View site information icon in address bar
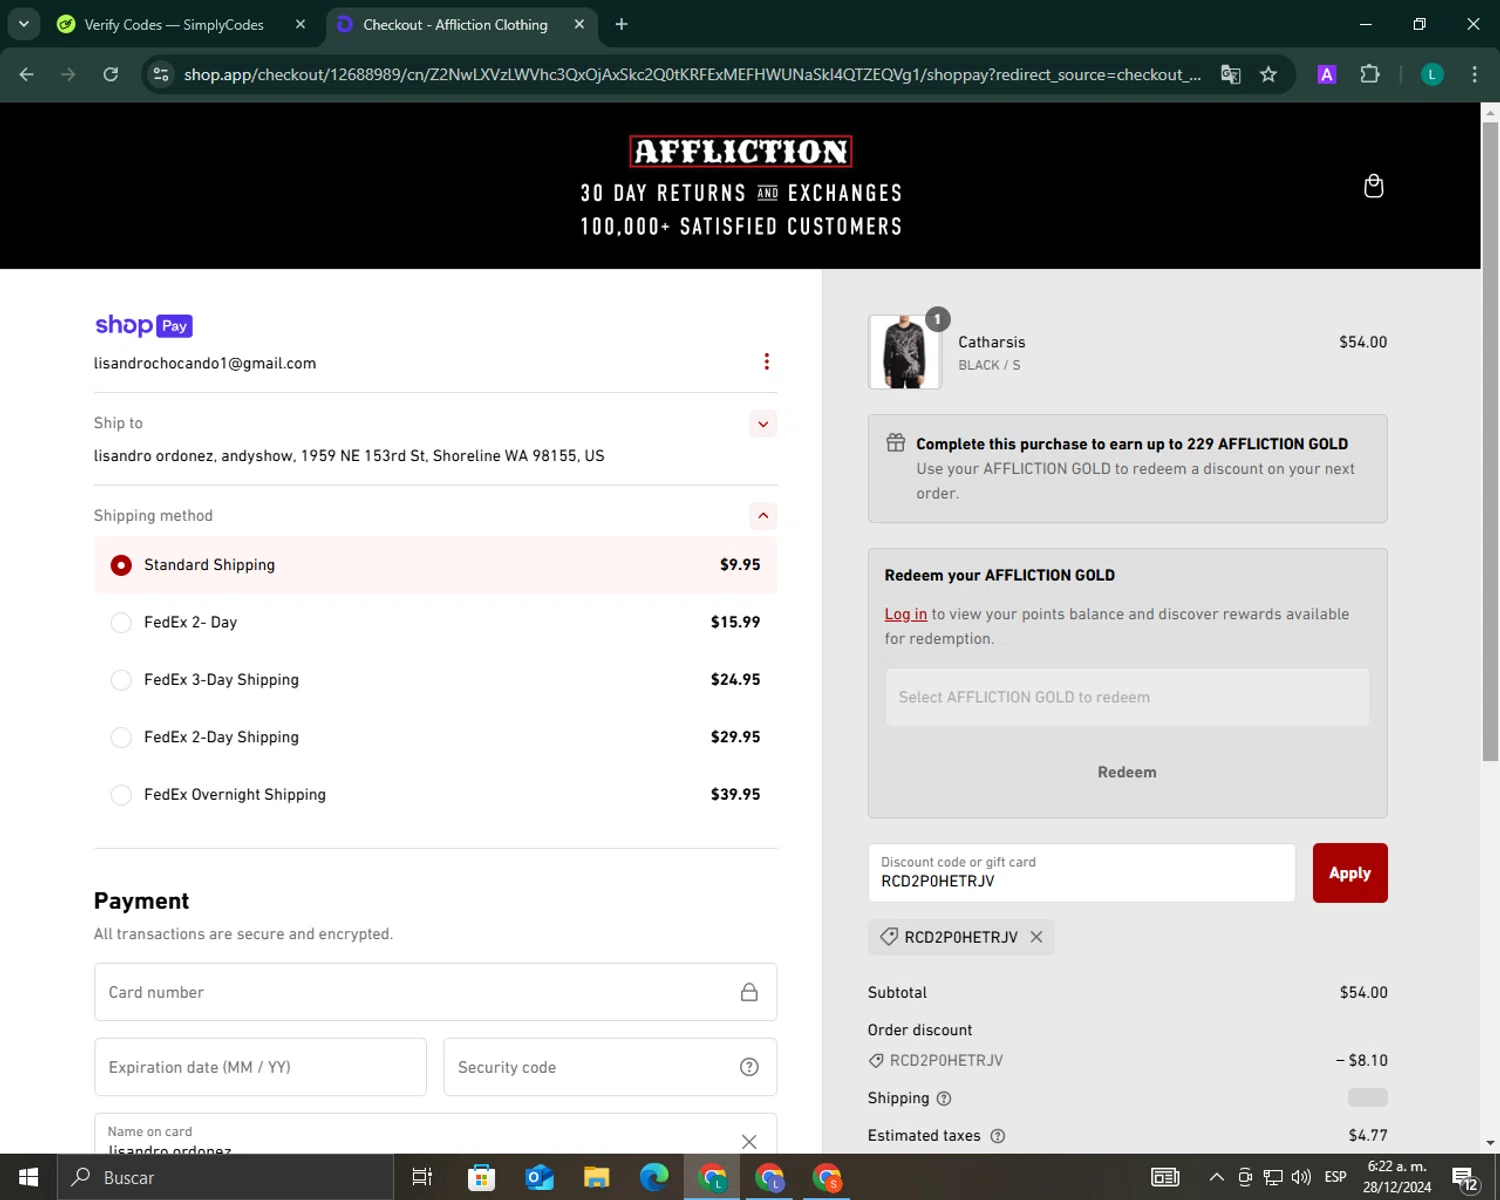The height and width of the screenshot is (1200, 1500). 161,74
